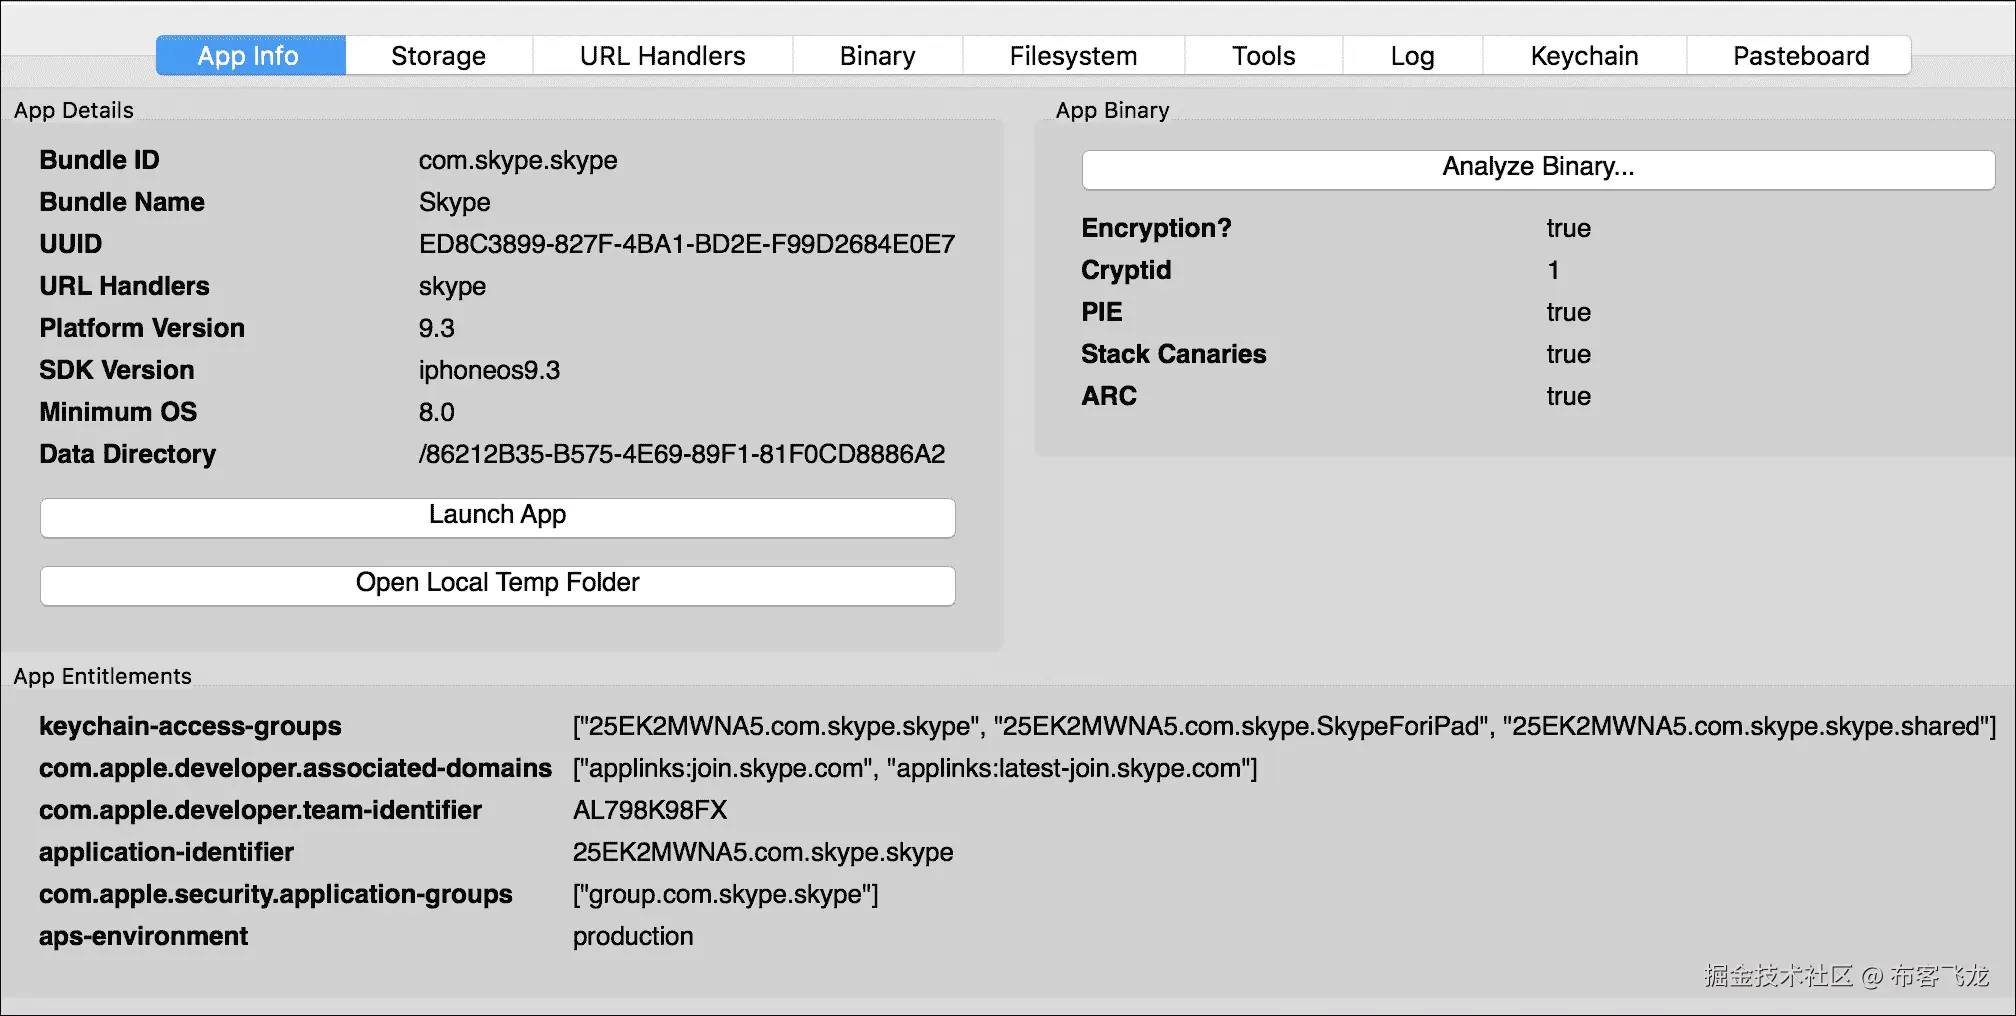Click the Analyze Binary button
Image resolution: width=2016 pixels, height=1016 pixels.
[1538, 168]
